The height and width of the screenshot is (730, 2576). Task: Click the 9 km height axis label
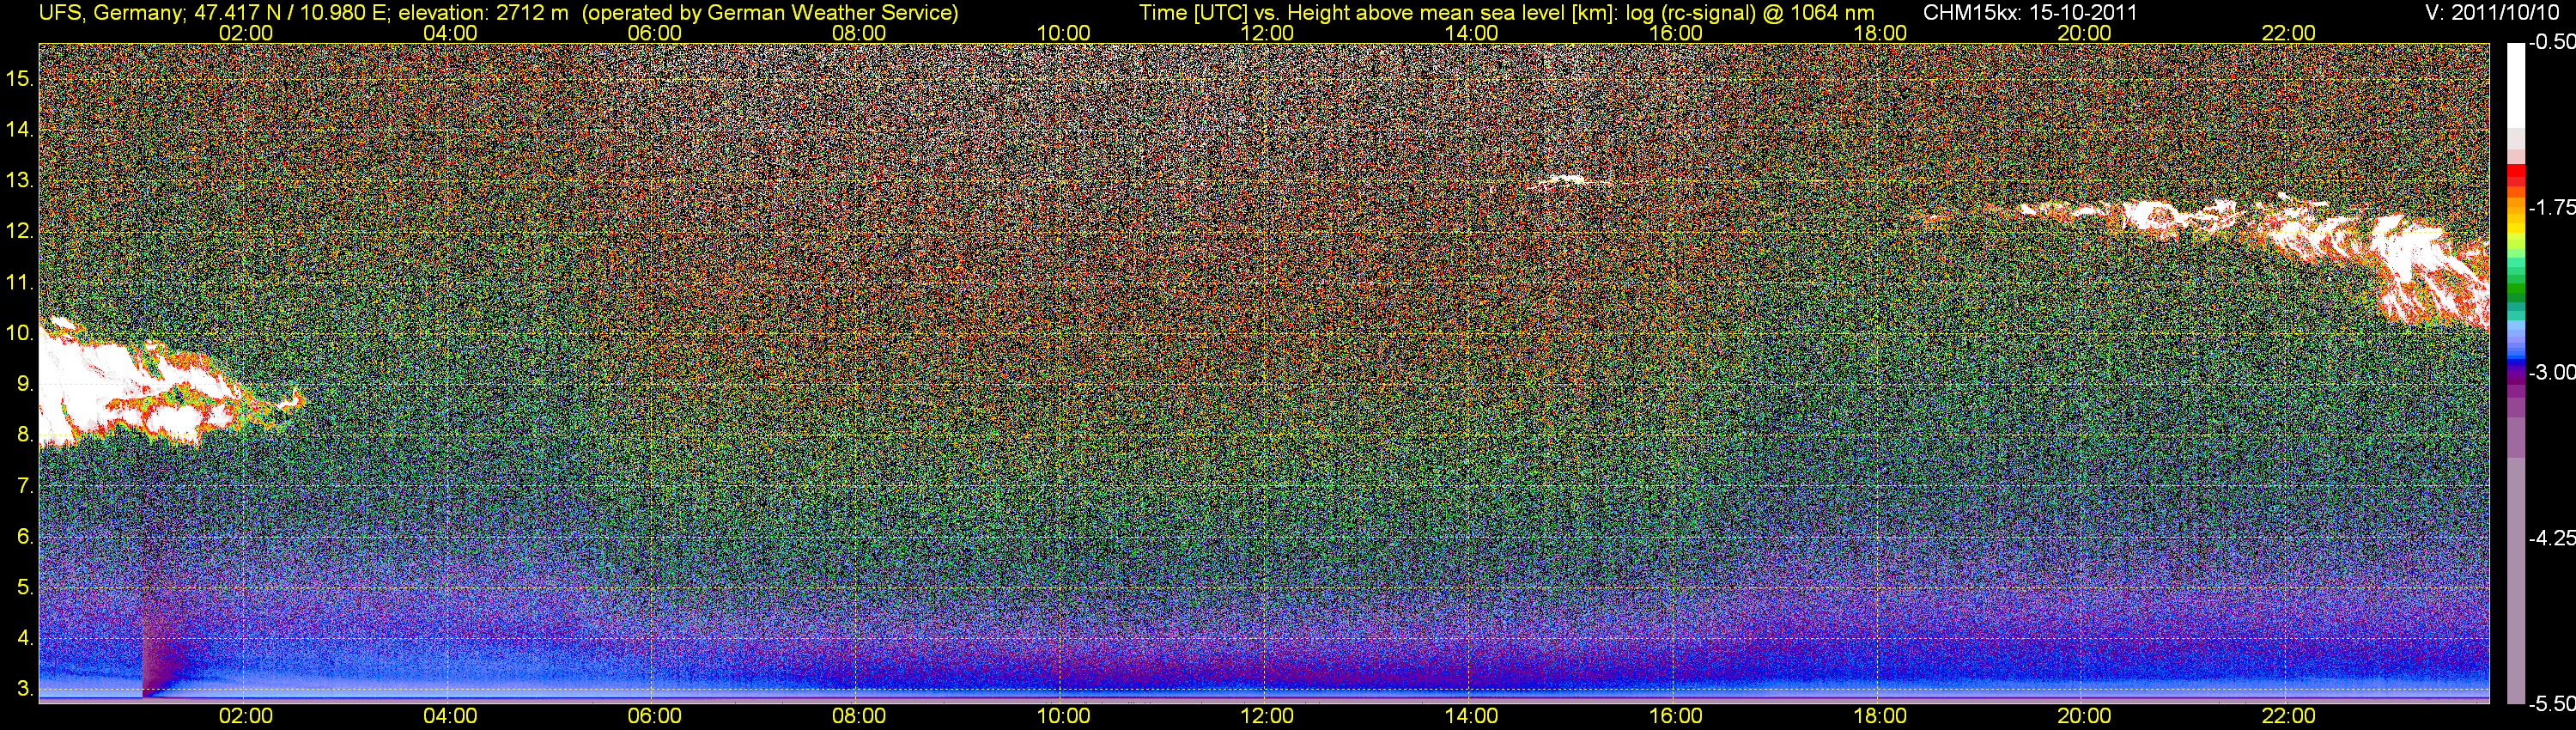coord(25,384)
